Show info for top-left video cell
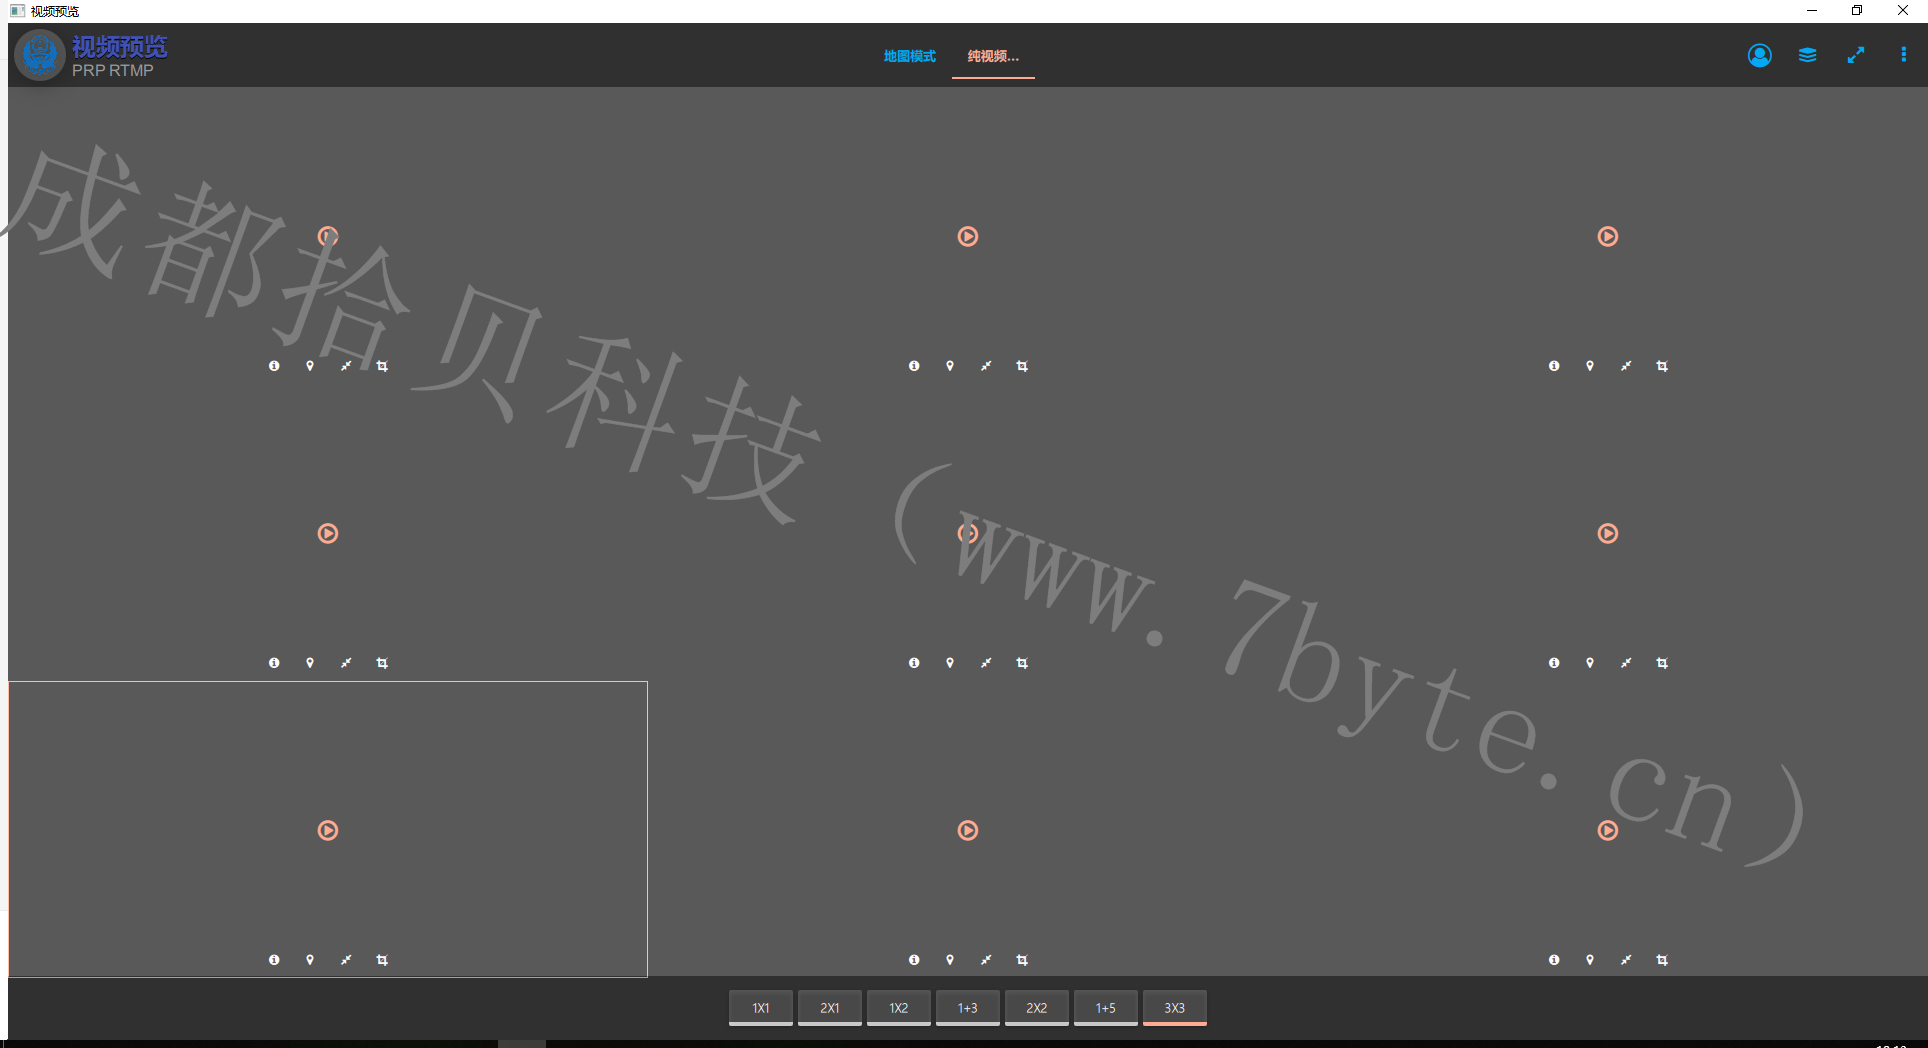Viewport: 1928px width, 1048px height. tap(274, 366)
